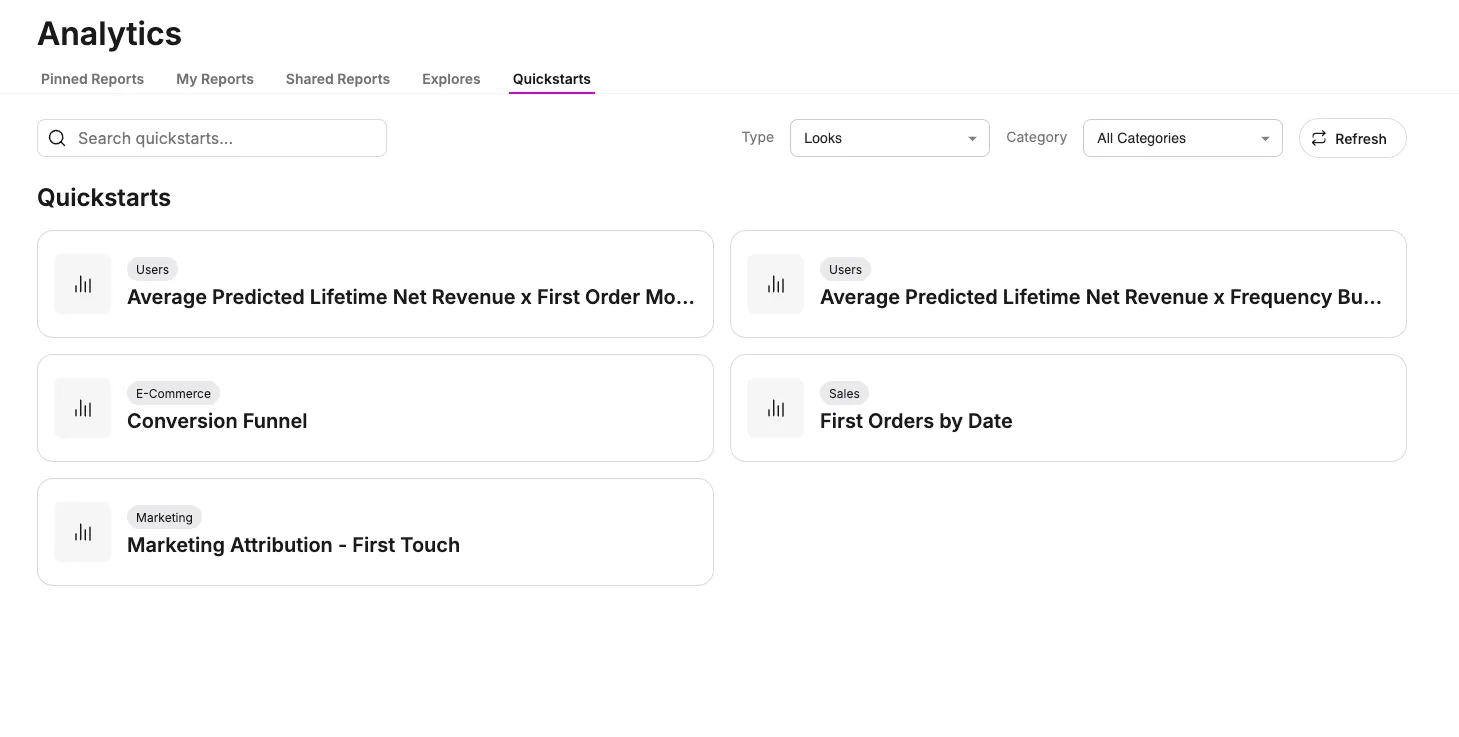Image resolution: width=1459 pixels, height=737 pixels.
Task: Switch to the Pinned Reports tab
Action: coord(92,79)
